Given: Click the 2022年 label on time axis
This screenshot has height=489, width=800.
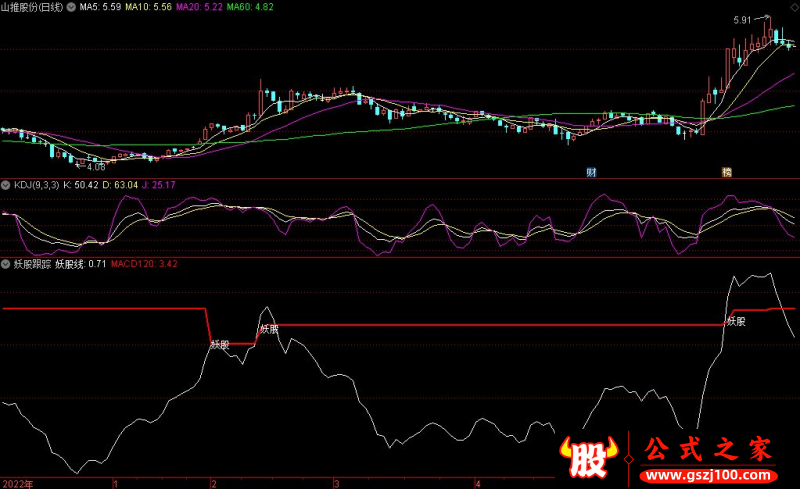Looking at the screenshot, I should pos(17,483).
